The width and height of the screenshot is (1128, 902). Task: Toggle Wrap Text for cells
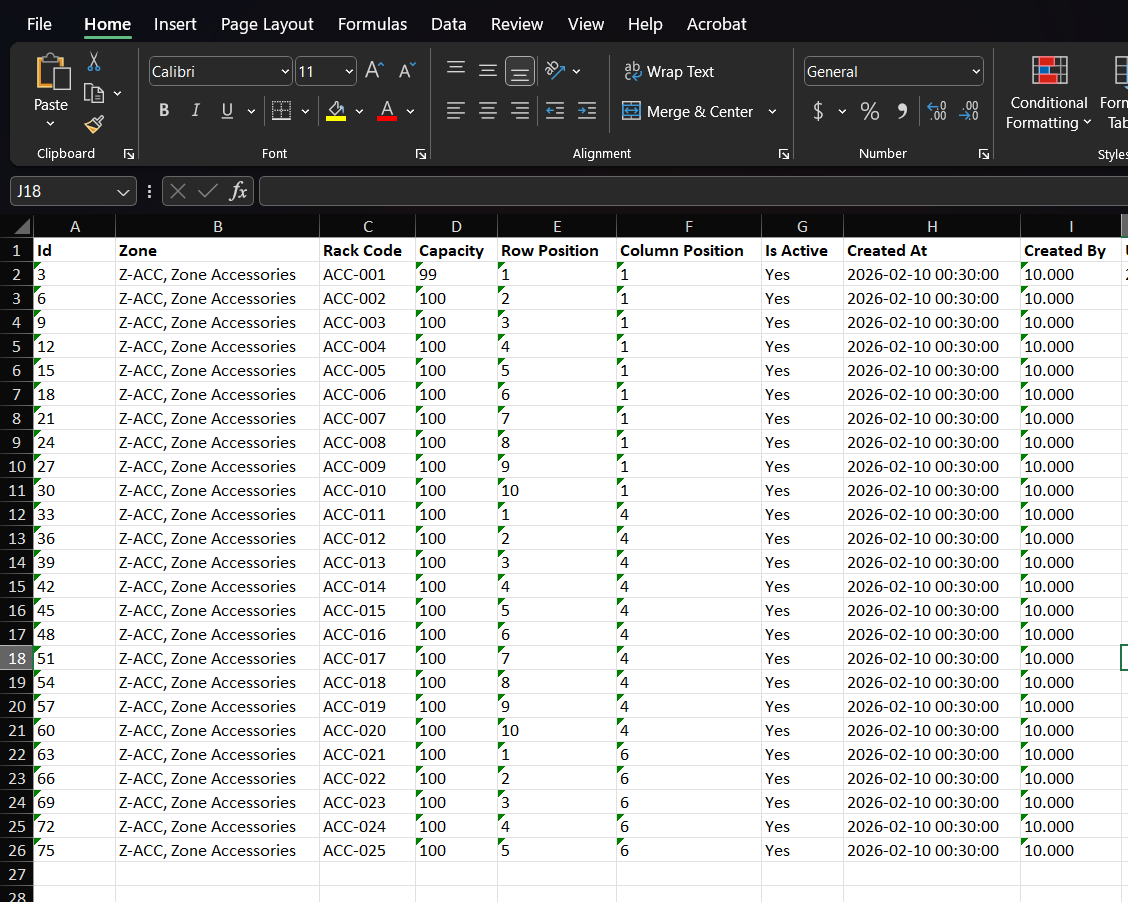tap(668, 72)
